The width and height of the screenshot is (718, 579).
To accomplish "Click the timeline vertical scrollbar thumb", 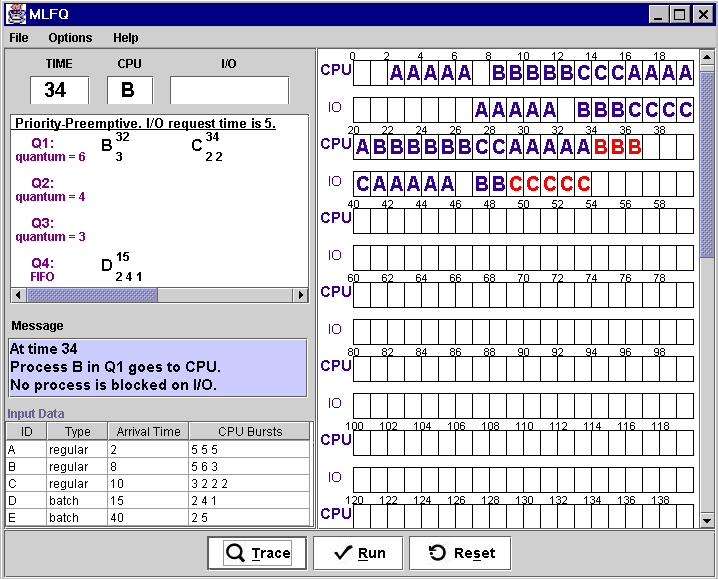I will 707,165.
